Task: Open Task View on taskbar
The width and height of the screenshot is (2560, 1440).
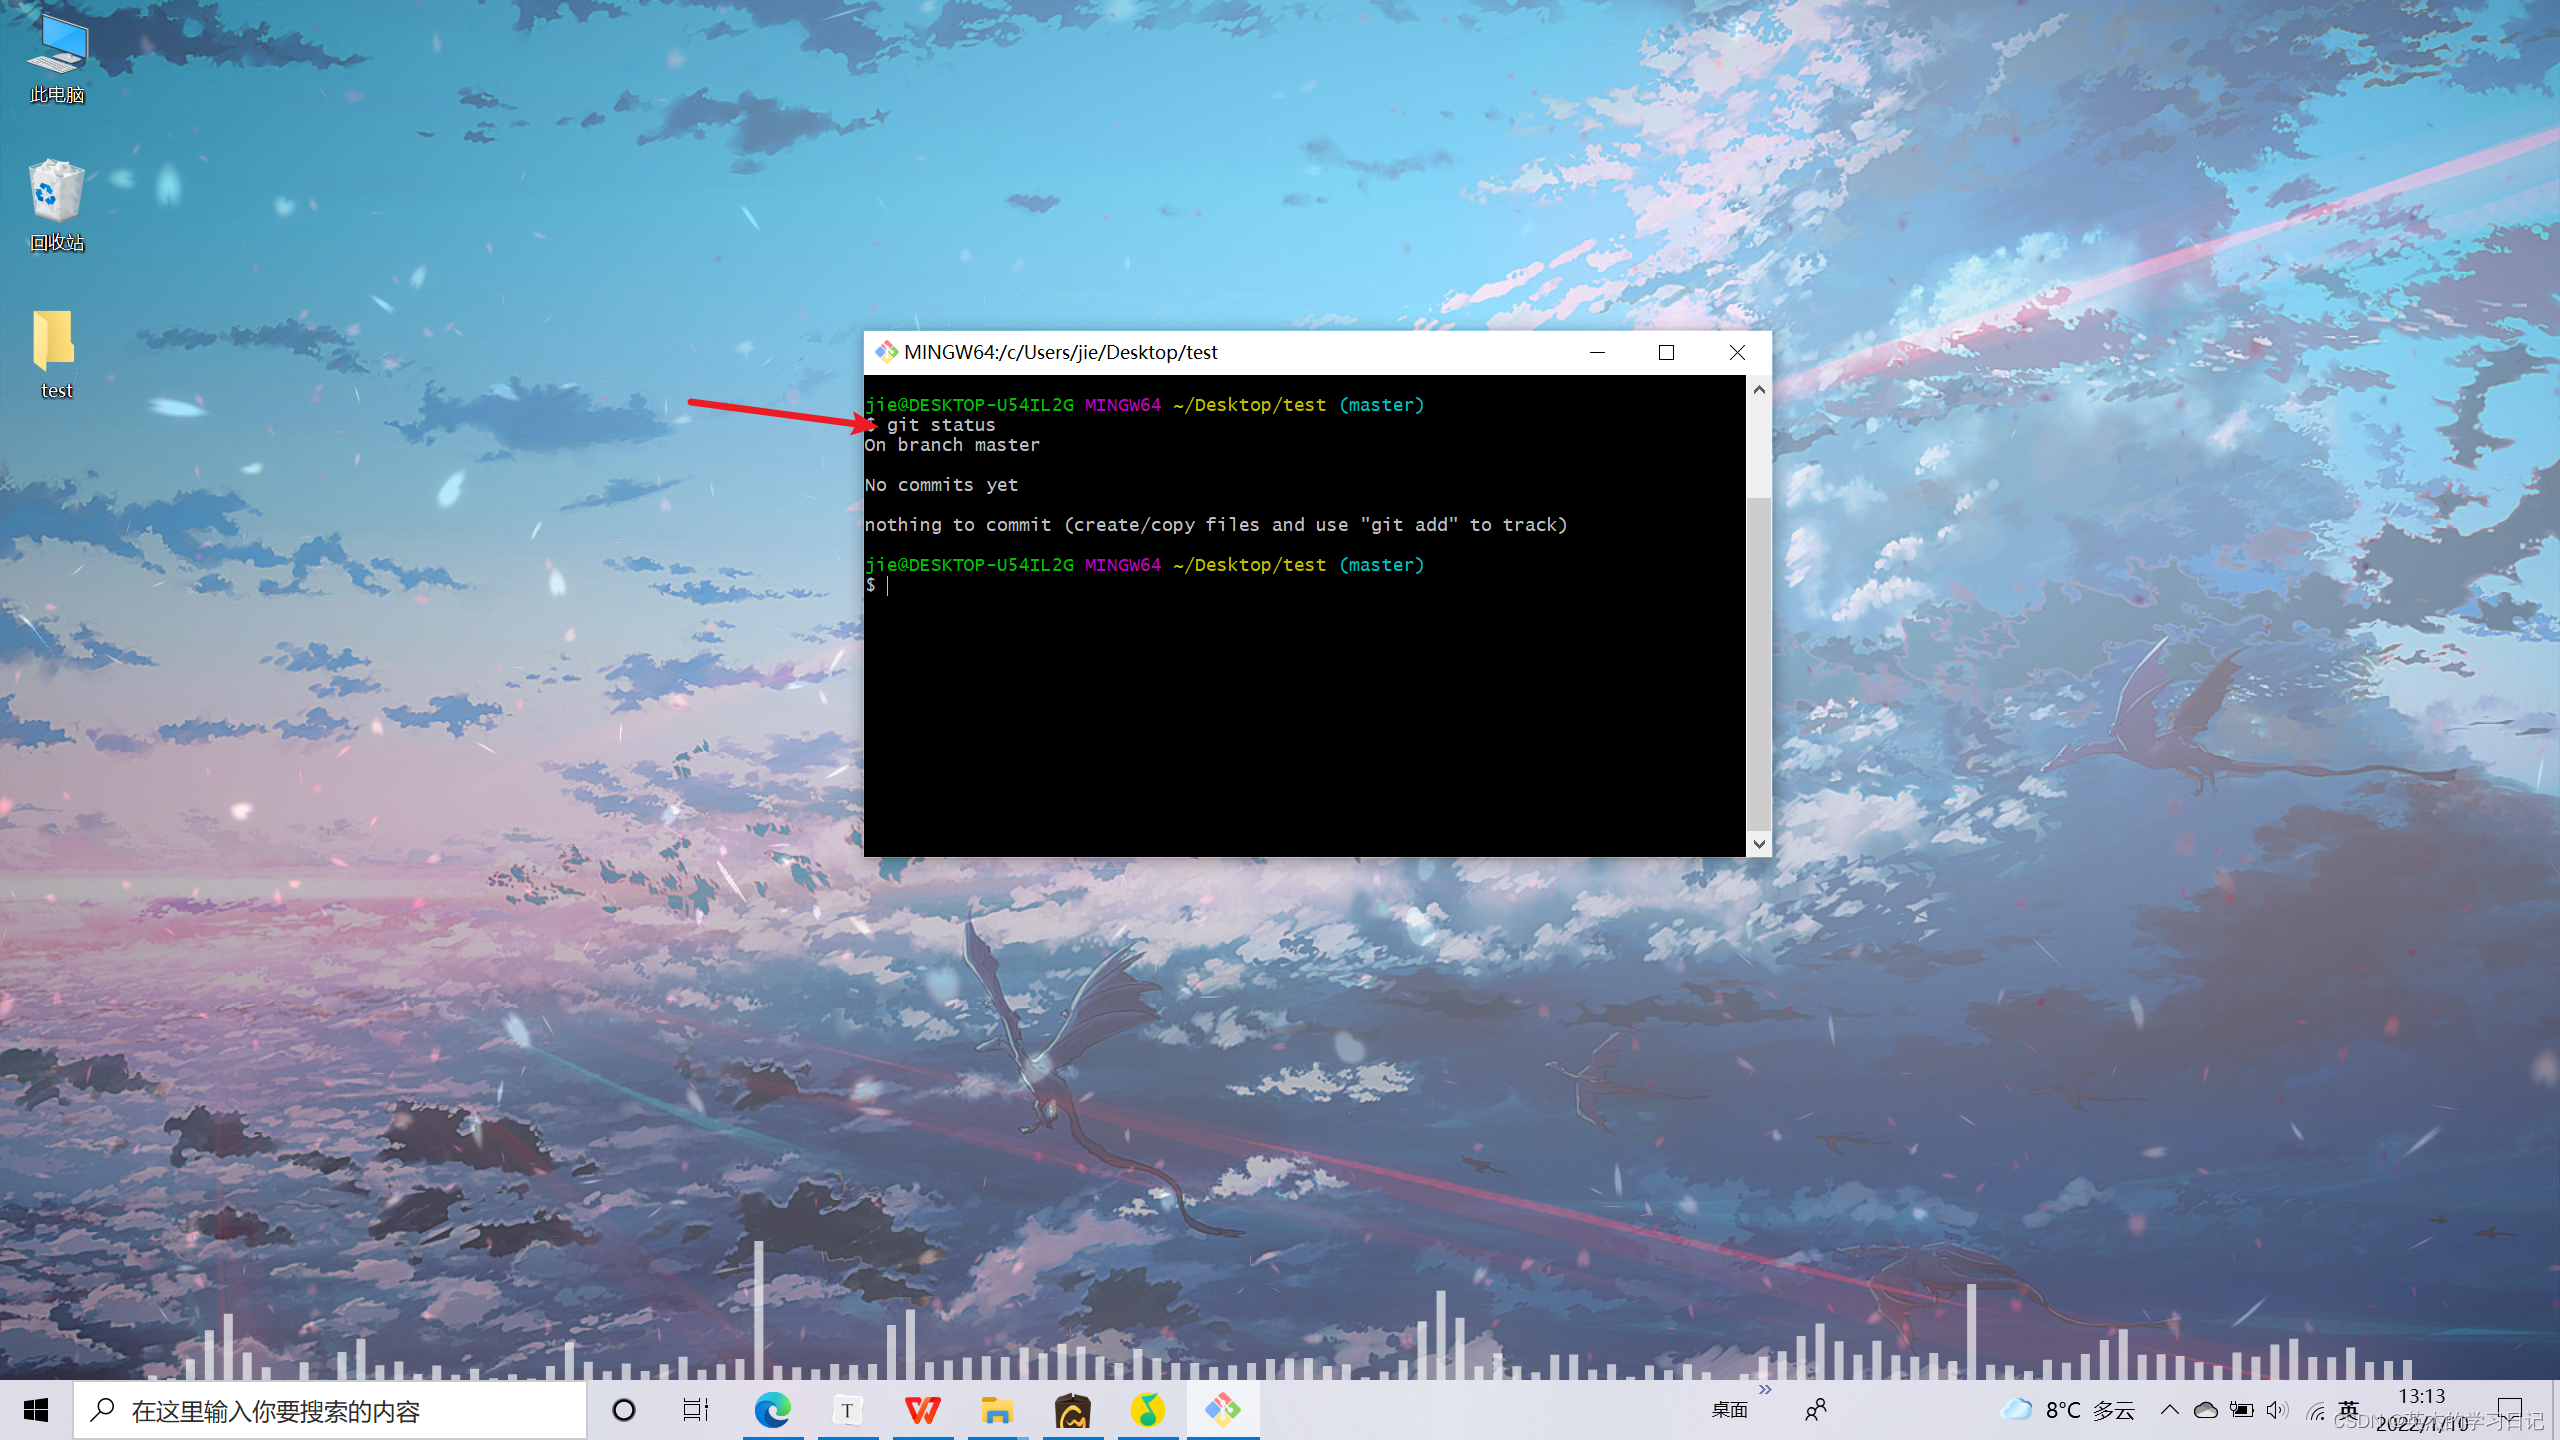Action: pyautogui.click(x=696, y=1410)
